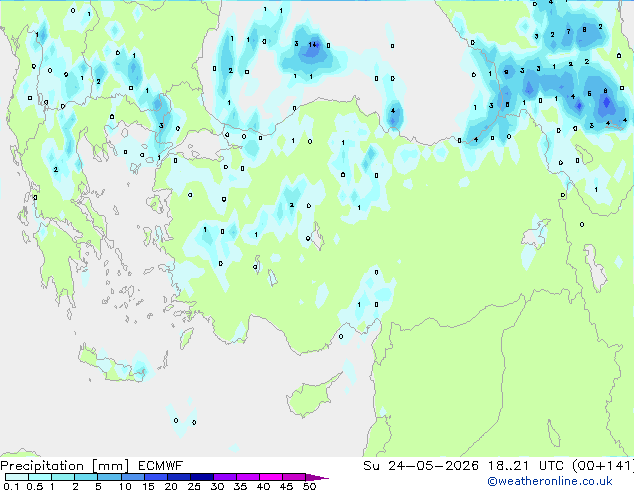Viewport: 634px width, 490px height.
Task: Click the '14' precipitation value on the map
Action: point(313,44)
